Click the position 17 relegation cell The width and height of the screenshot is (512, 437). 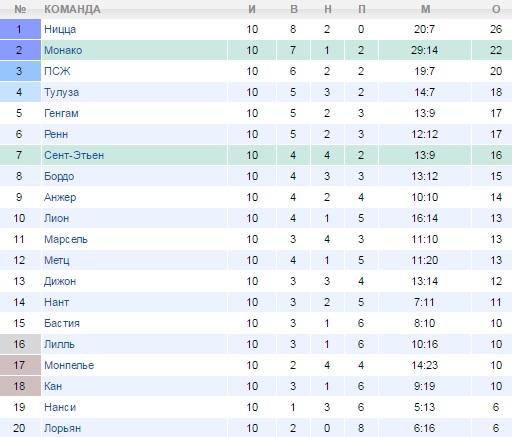[x=20, y=365]
